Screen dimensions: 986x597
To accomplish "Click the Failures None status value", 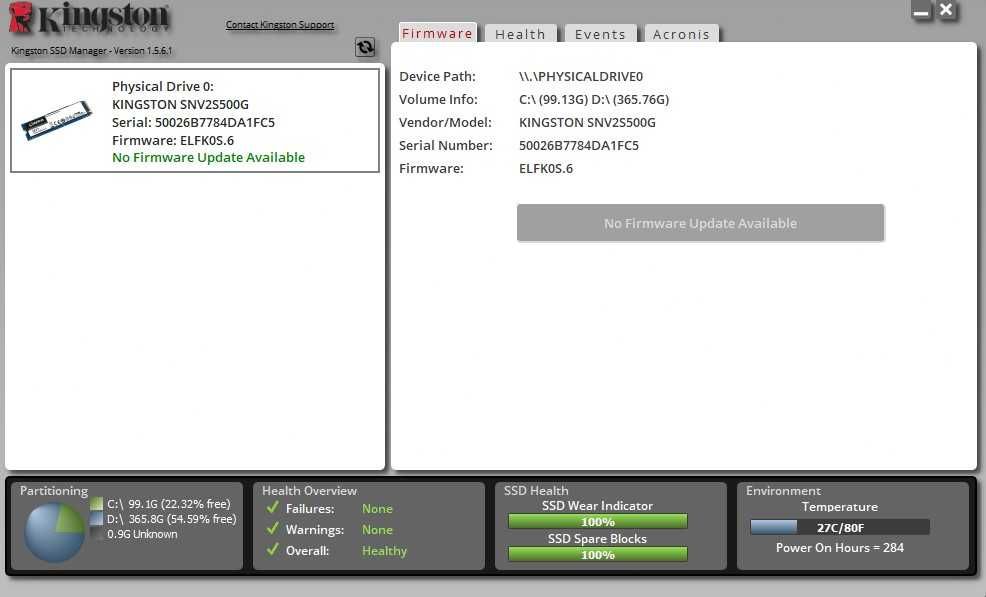I will coord(377,508).
